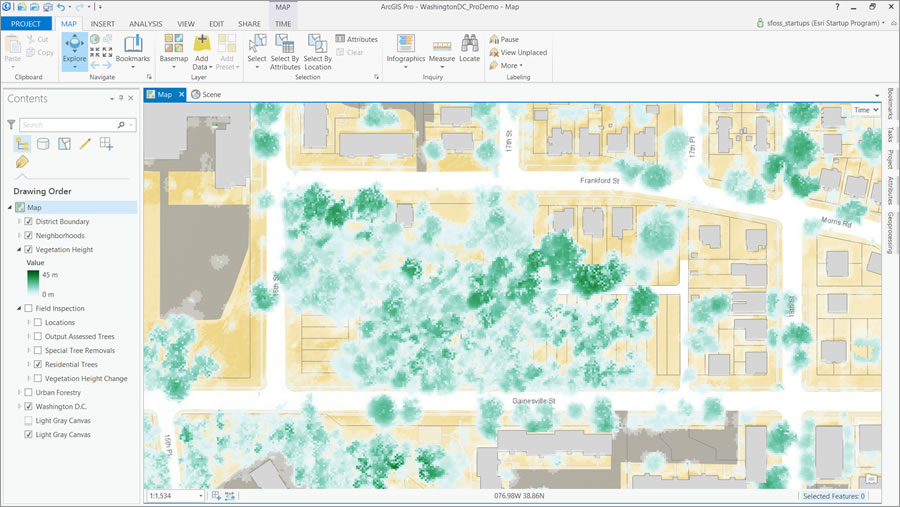Viewport: 900px width, 507px height.
Task: Click View Unplaced labels
Action: (518, 52)
